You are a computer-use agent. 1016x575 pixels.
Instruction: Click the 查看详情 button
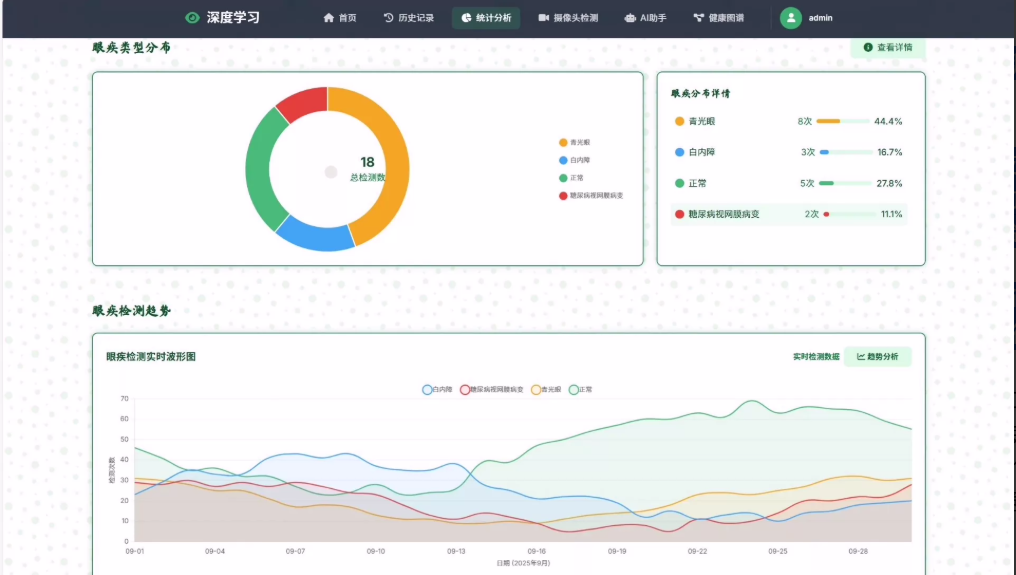tap(888, 47)
